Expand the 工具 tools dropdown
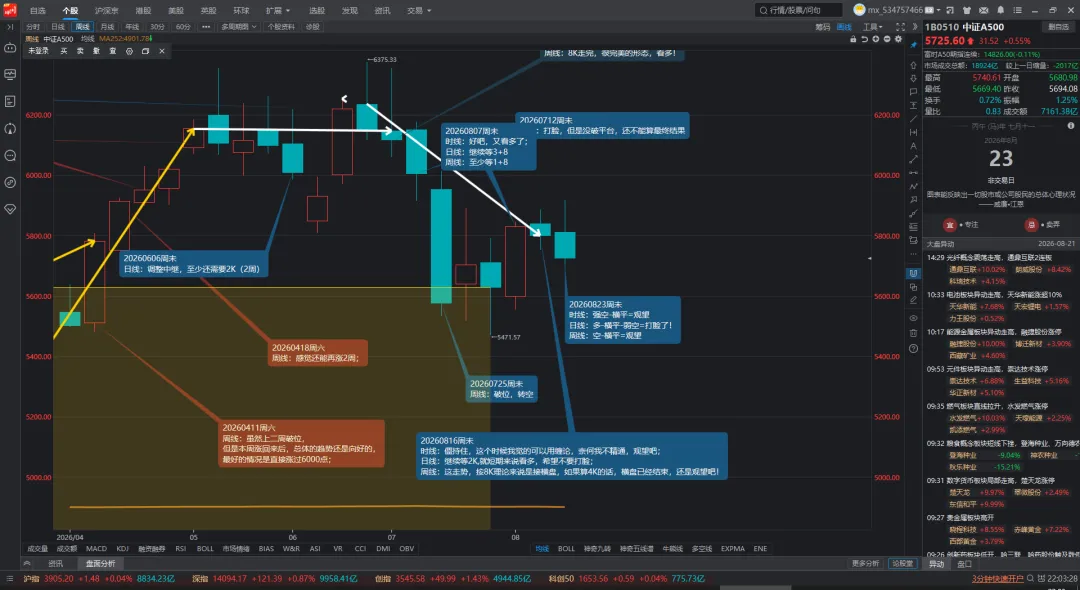This screenshot has height=590, width=1080. (873, 27)
